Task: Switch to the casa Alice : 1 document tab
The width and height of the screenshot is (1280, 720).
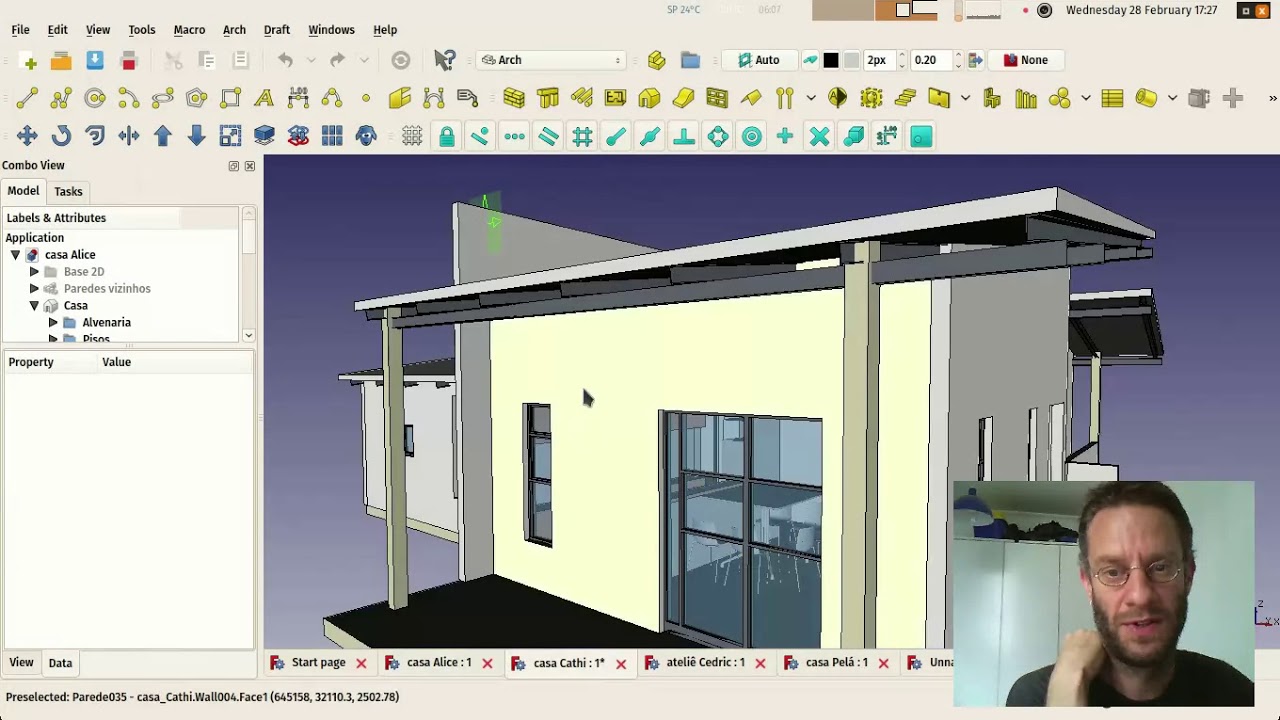Action: point(439,663)
